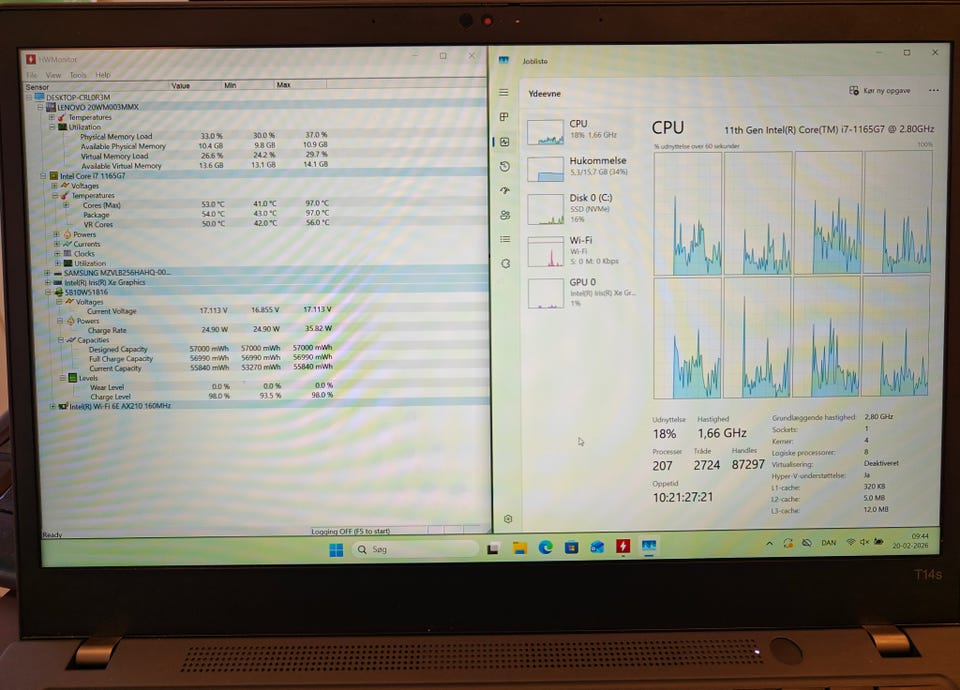This screenshot has width=960, height=690.
Task: Open File Explorer from the taskbar
Action: [520, 548]
